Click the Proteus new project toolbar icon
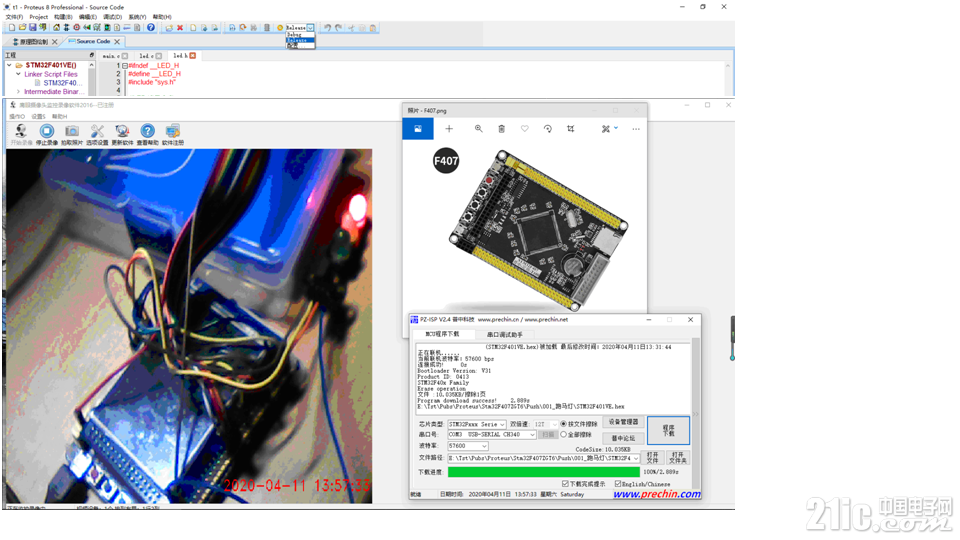Viewport: 960px width, 540px height. click(12, 28)
